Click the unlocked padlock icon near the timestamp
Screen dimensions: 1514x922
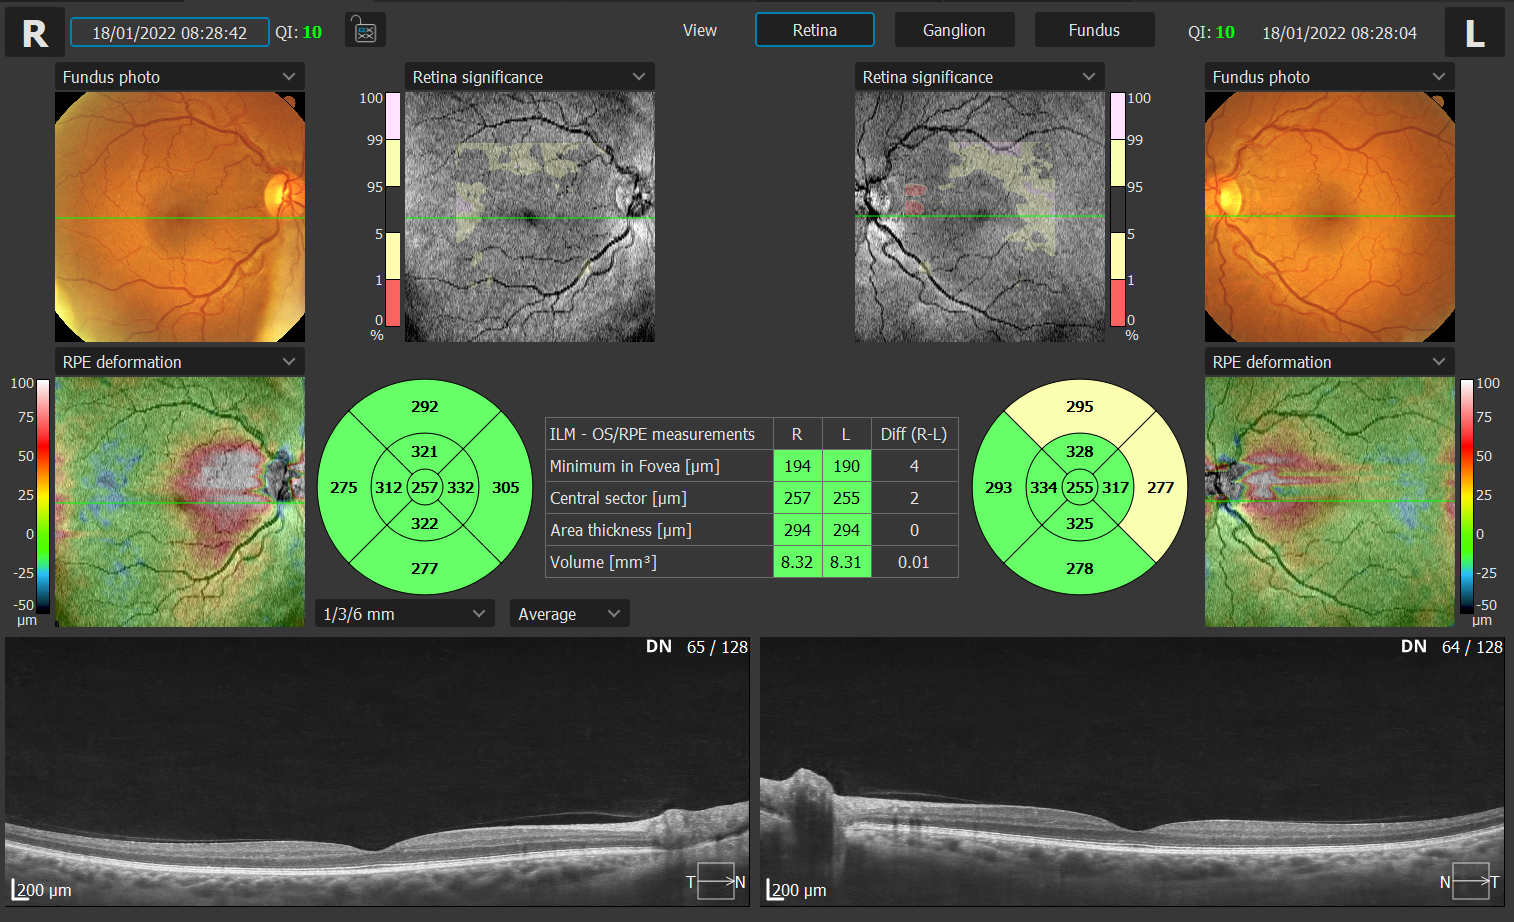pos(363,30)
